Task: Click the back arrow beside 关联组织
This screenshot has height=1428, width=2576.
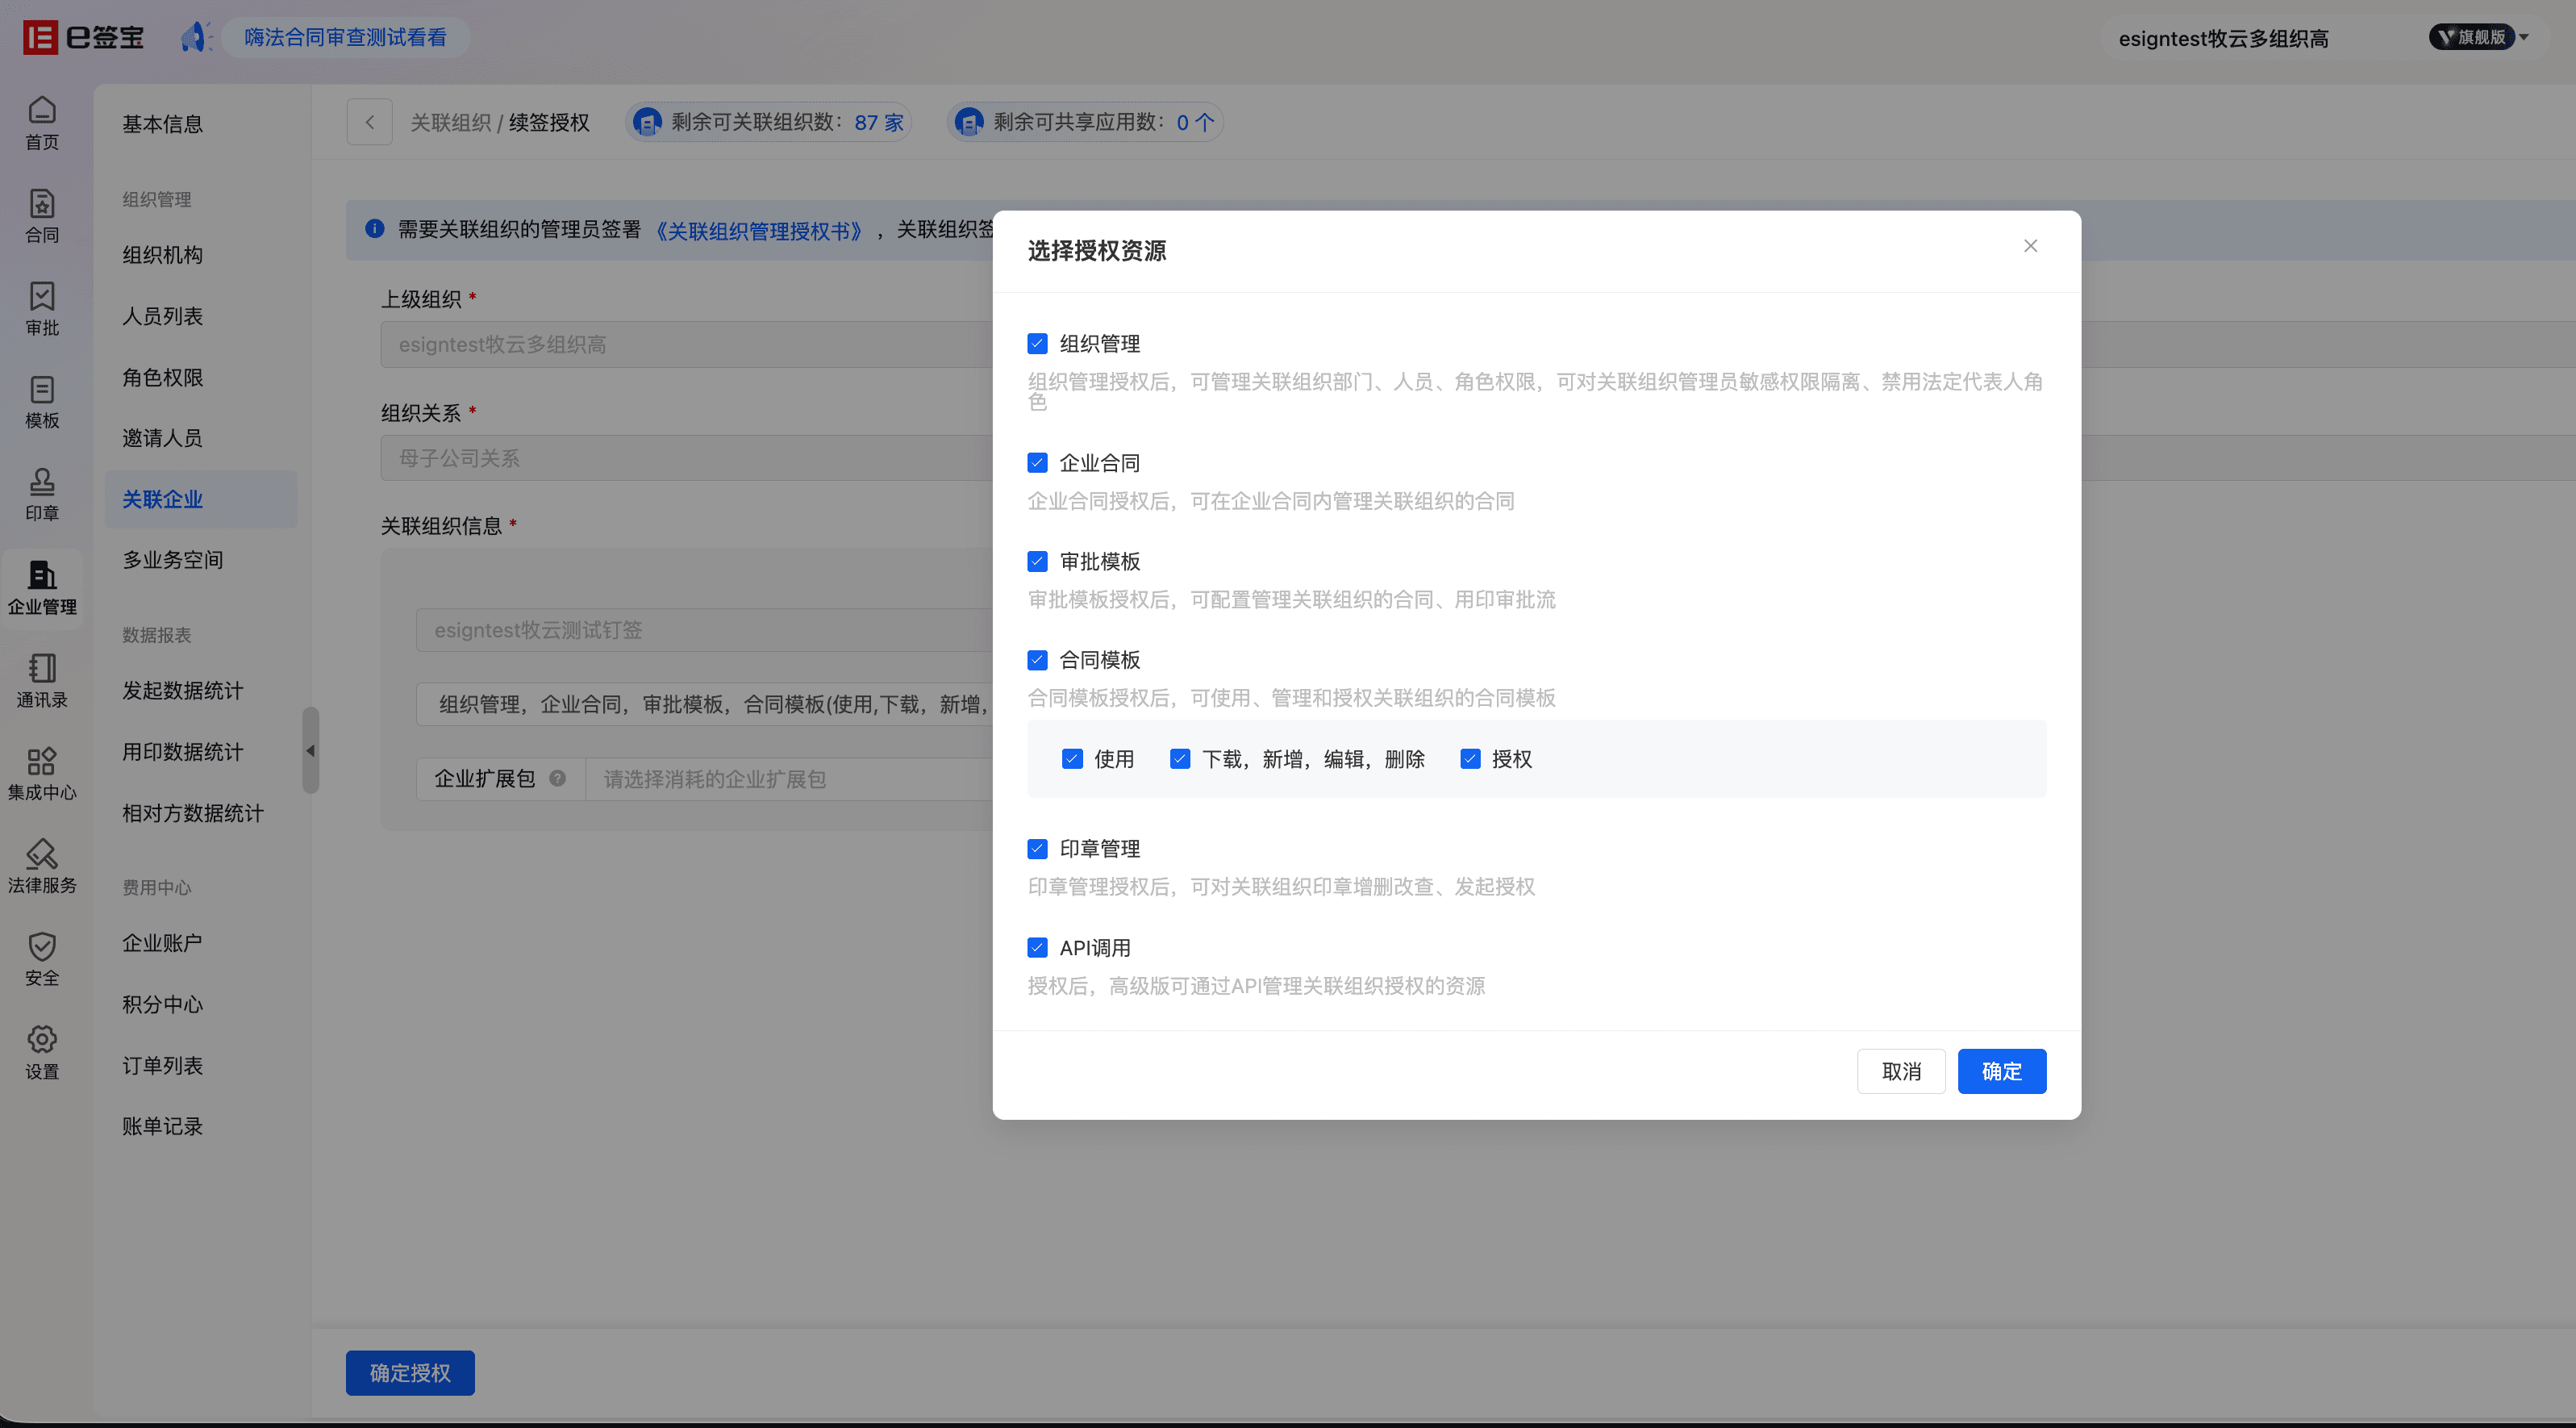Action: 369,122
